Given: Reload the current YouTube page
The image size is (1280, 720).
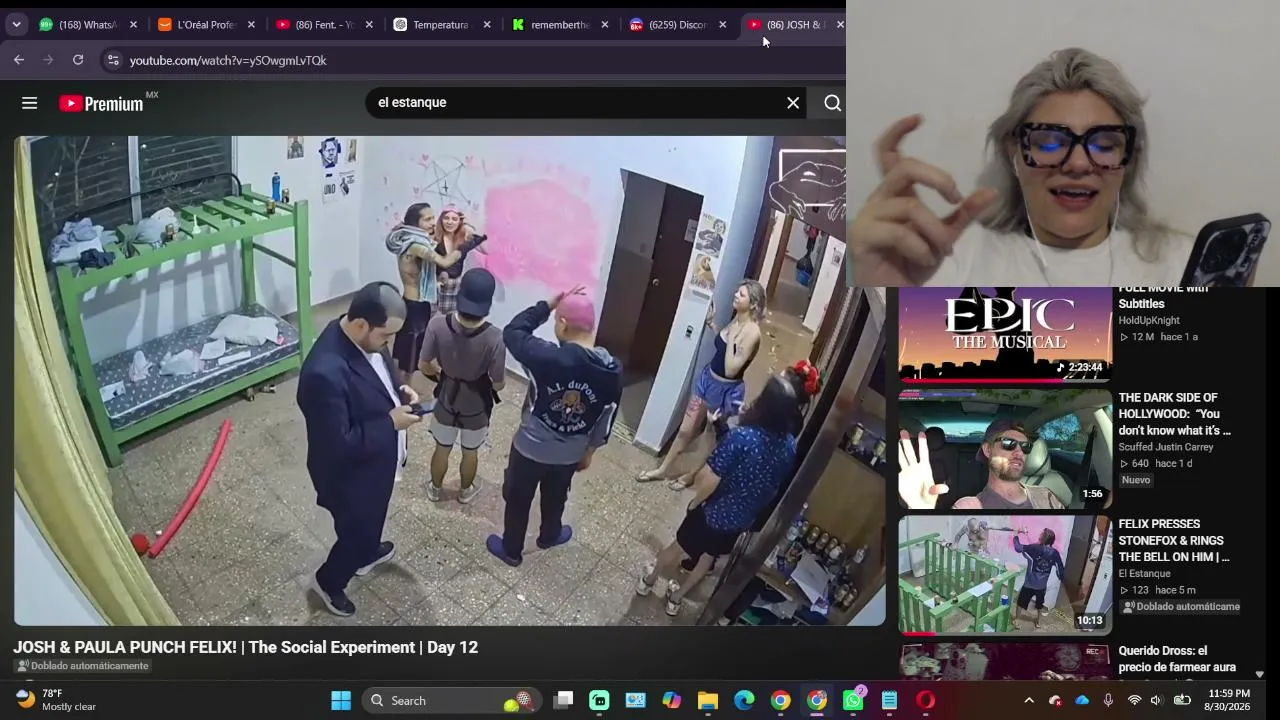Looking at the screenshot, I should click(x=78, y=60).
